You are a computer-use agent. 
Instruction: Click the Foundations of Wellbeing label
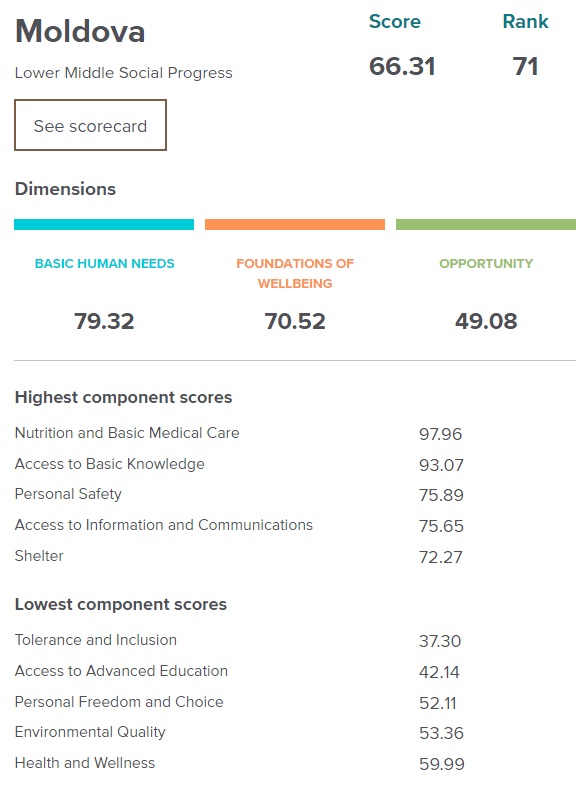pos(295,273)
